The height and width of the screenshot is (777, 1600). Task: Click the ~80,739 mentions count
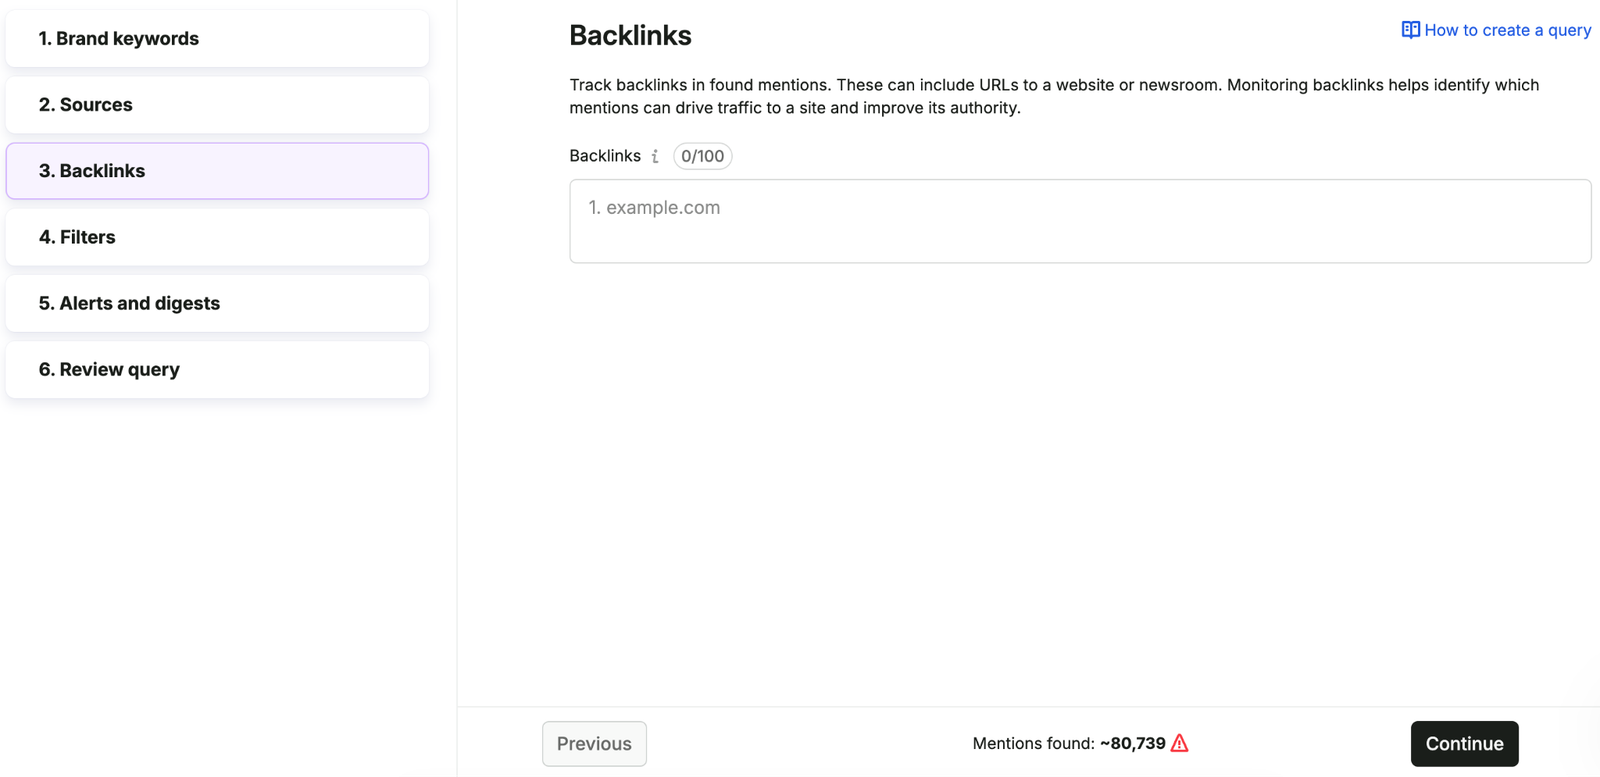coord(1133,744)
